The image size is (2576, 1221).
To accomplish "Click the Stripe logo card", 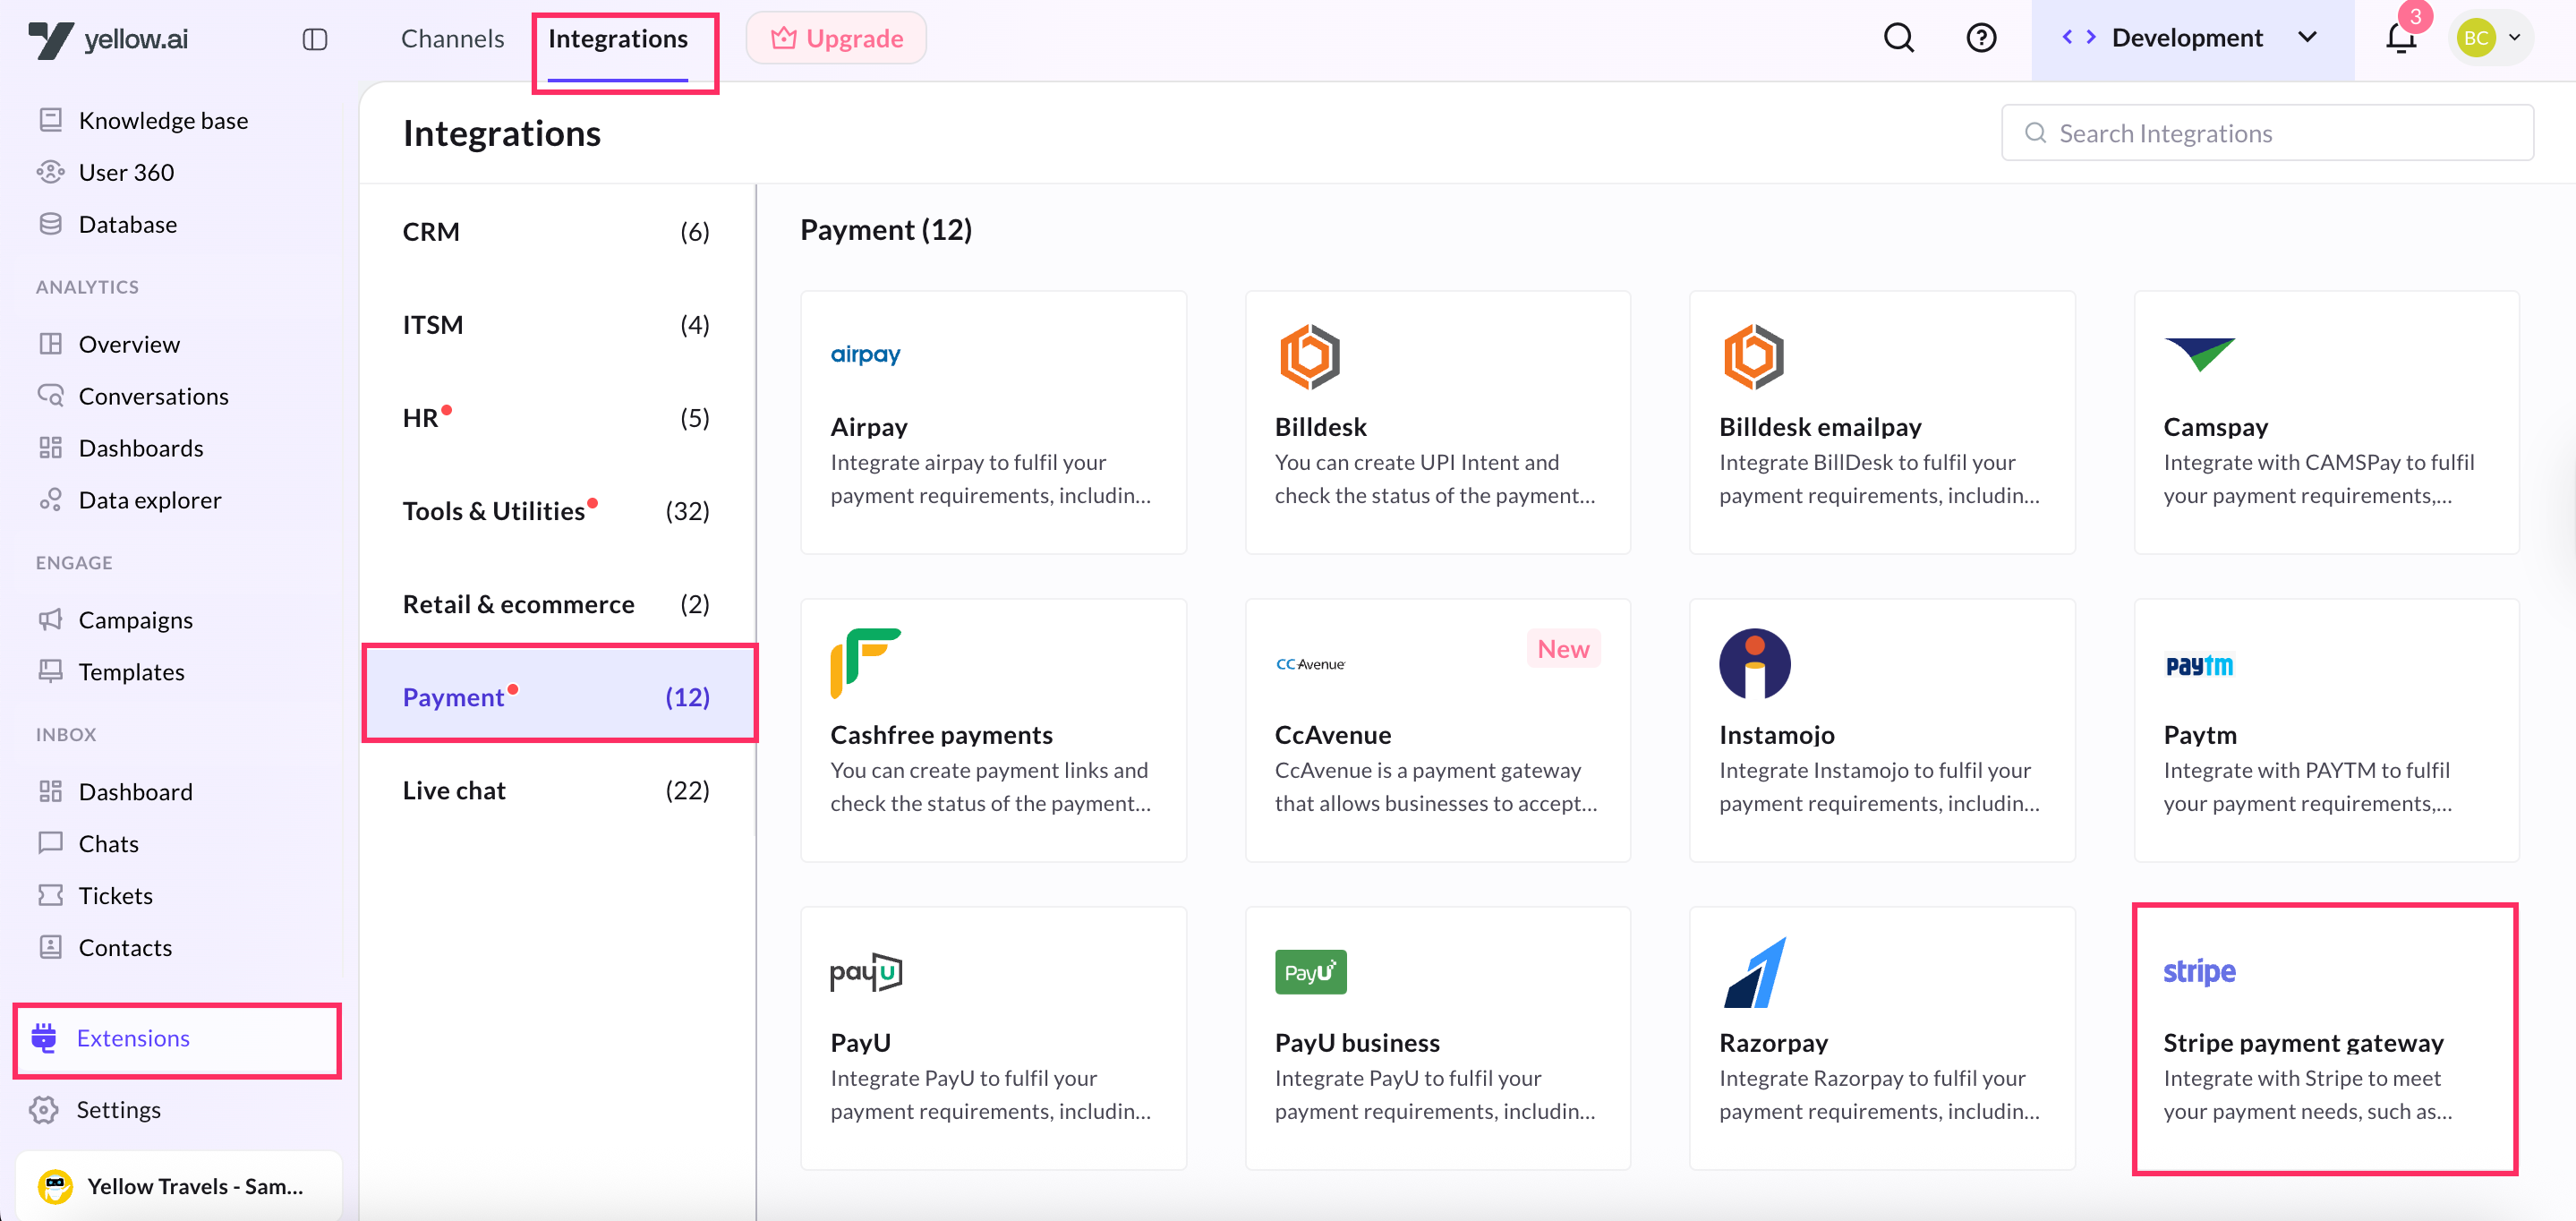I will tap(2199, 972).
